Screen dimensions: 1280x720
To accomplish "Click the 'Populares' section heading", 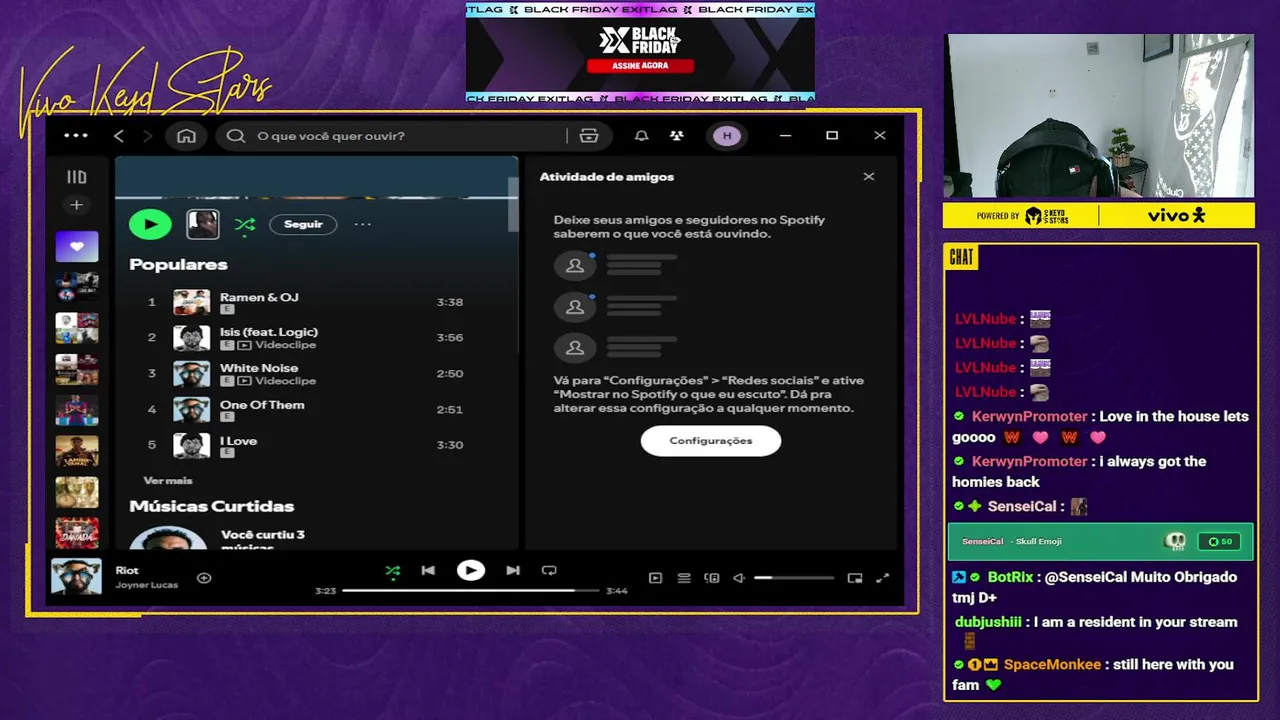I will 178,264.
